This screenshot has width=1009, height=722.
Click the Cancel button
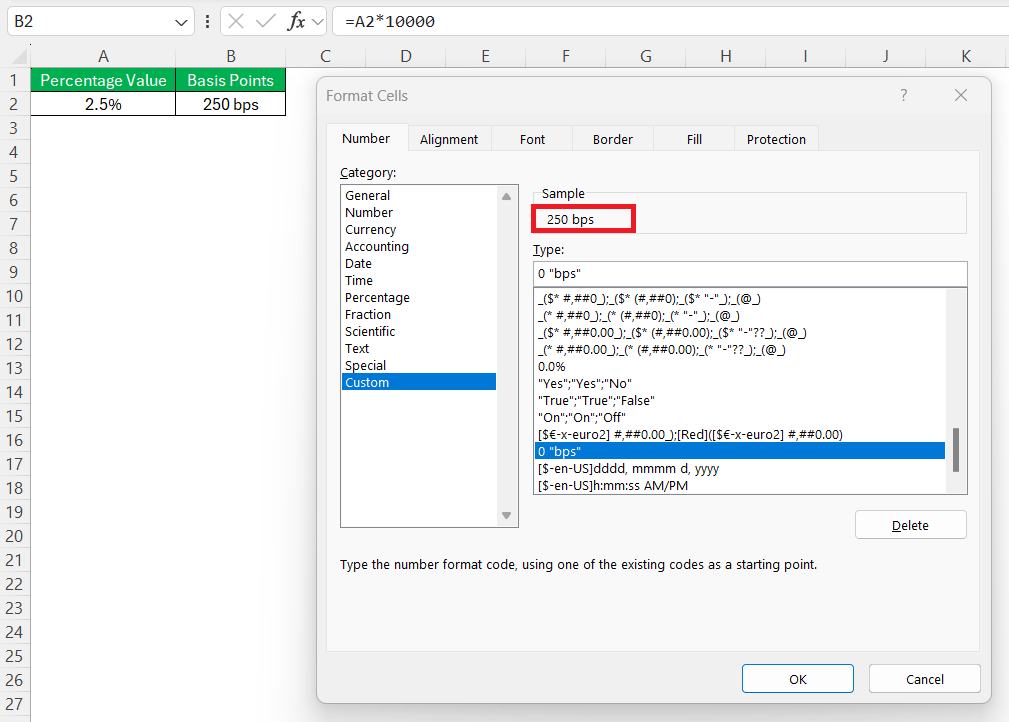coord(925,679)
